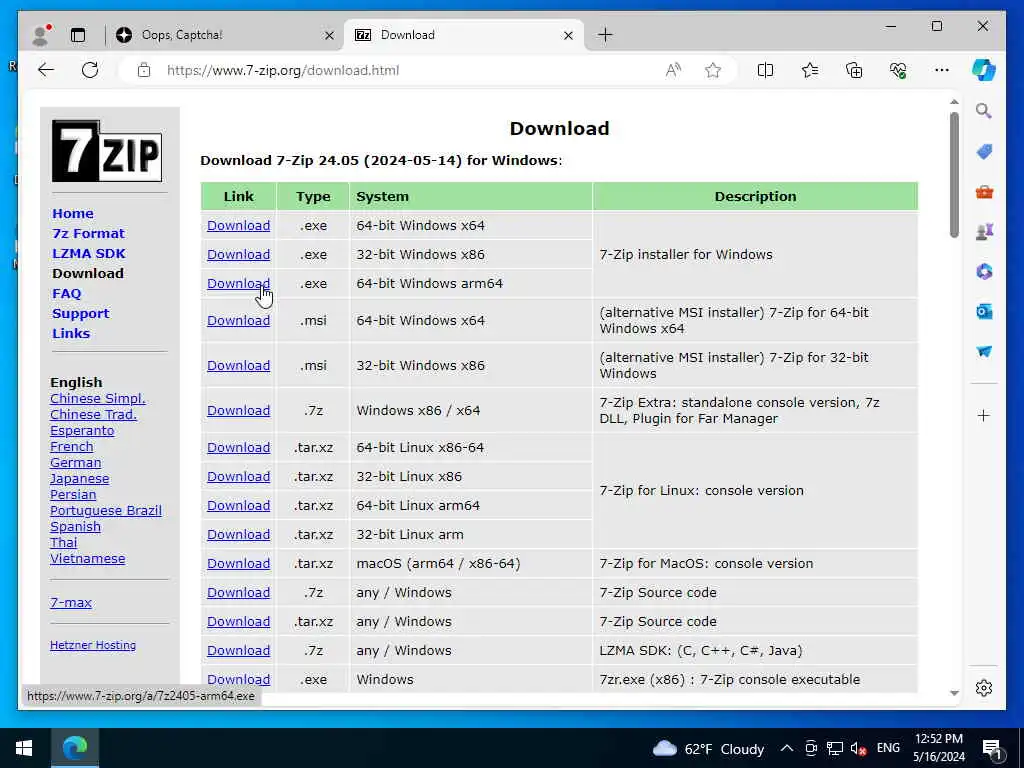1024x768 pixels.
Task: Add a sidebar app with plus icon
Action: pos(984,415)
